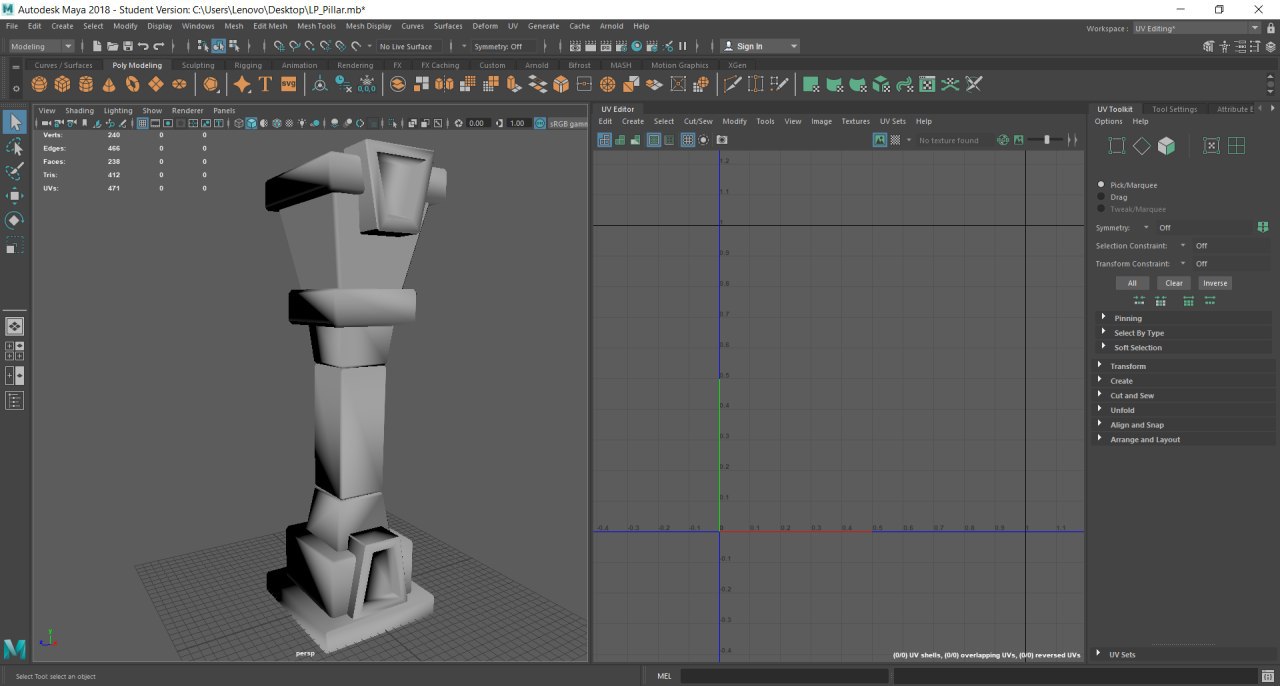Open the Sign In dropdown
Viewport: 1280px width, 686px height.
(760, 46)
